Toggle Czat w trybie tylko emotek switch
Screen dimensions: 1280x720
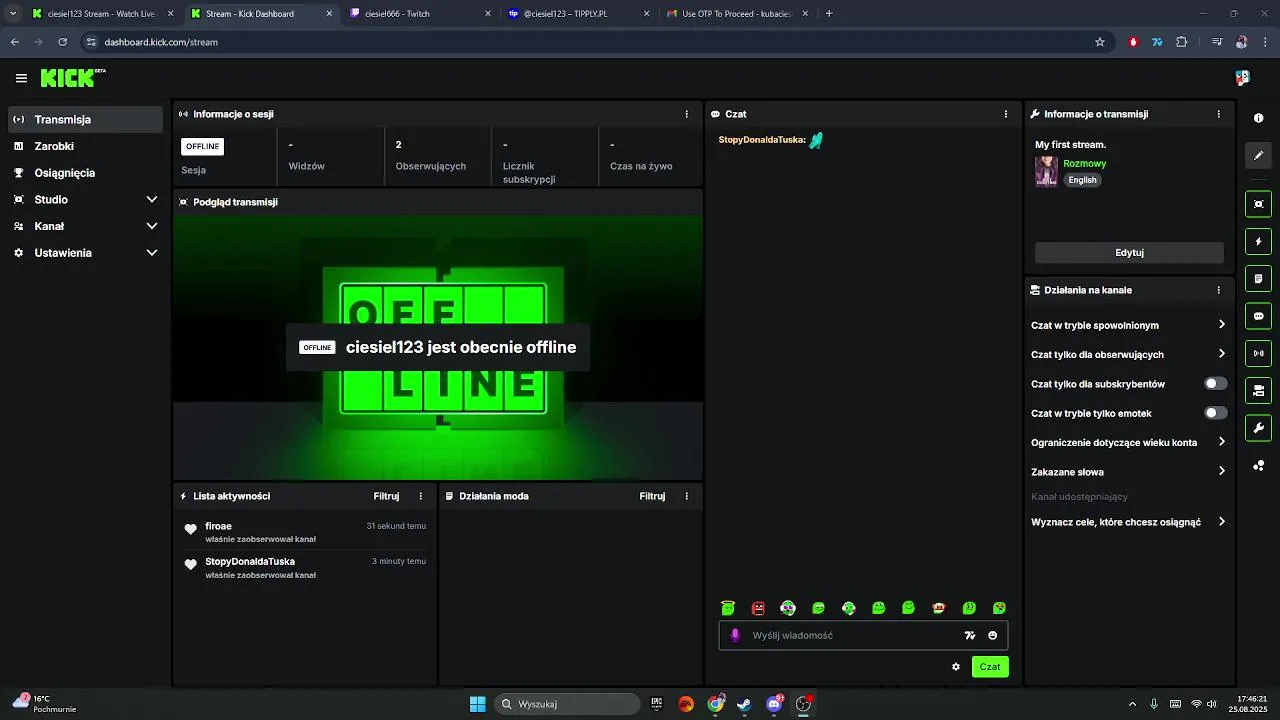(x=1216, y=413)
